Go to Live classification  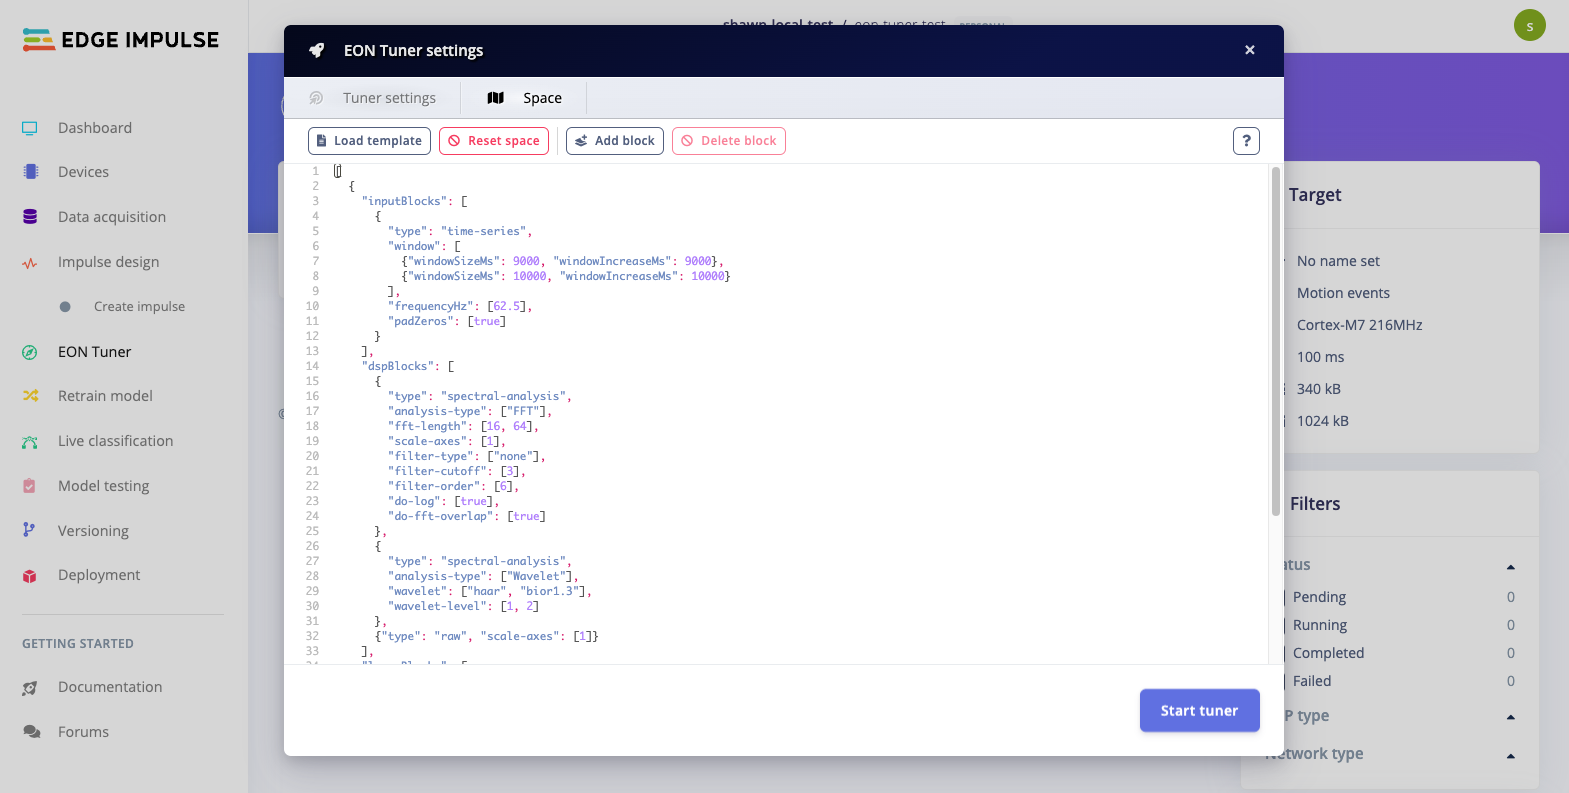click(x=115, y=441)
